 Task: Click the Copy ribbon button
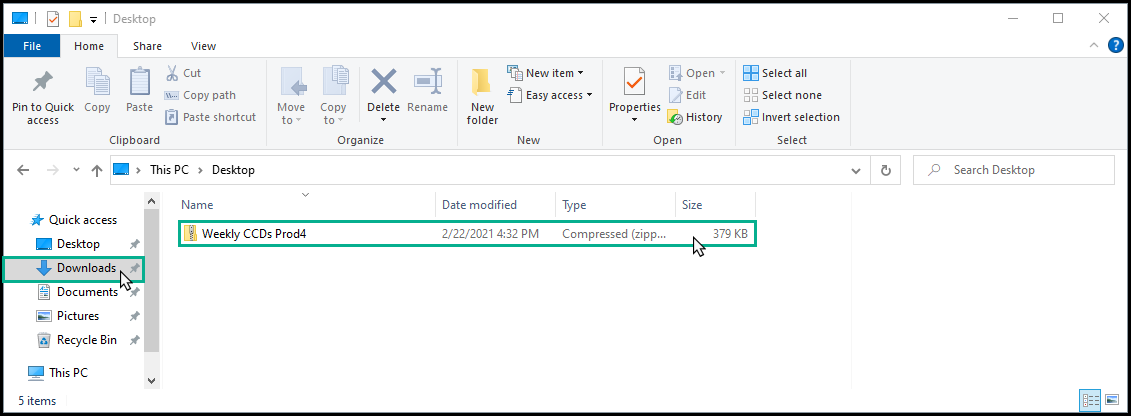click(x=97, y=91)
